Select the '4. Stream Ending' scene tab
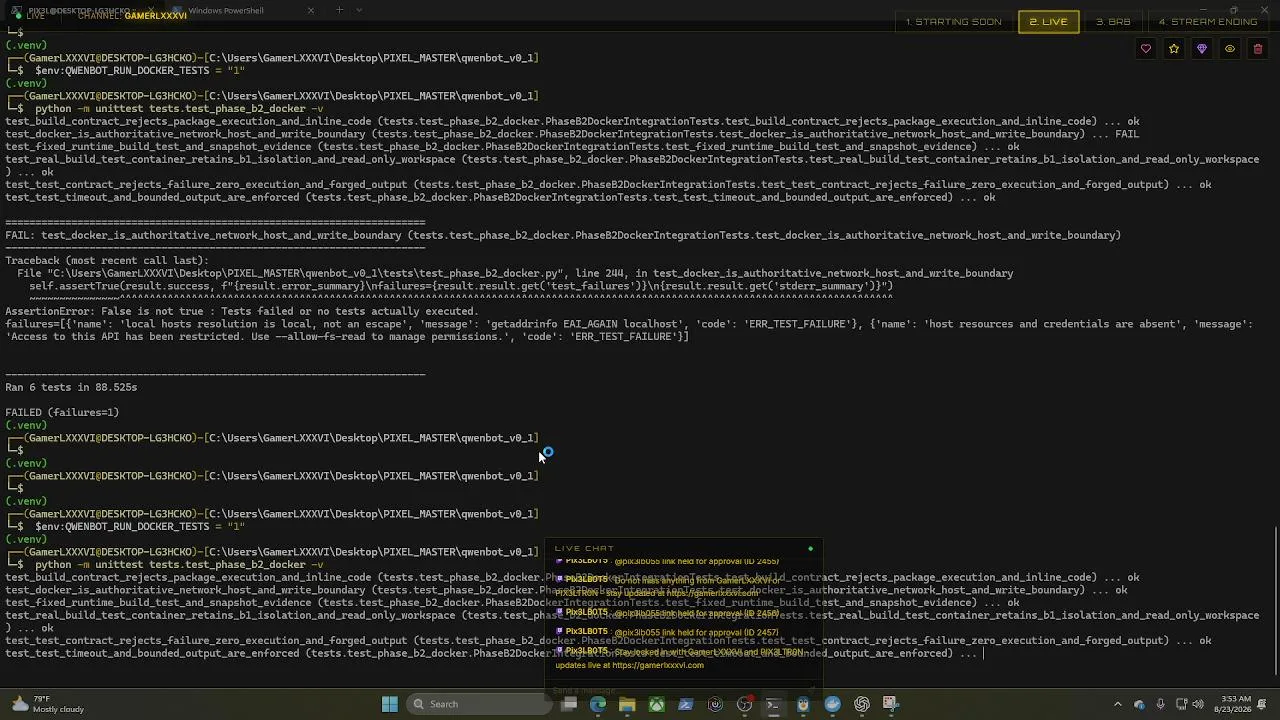The height and width of the screenshot is (720, 1280). click(1207, 22)
